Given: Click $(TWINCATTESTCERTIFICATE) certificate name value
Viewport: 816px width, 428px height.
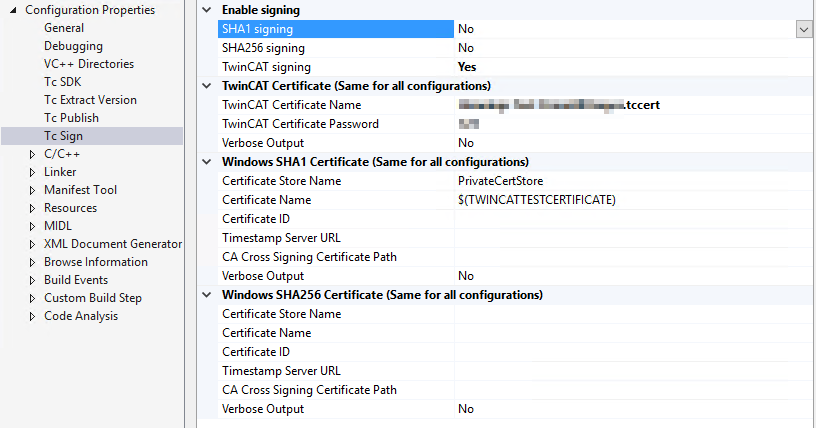Looking at the screenshot, I should 537,200.
